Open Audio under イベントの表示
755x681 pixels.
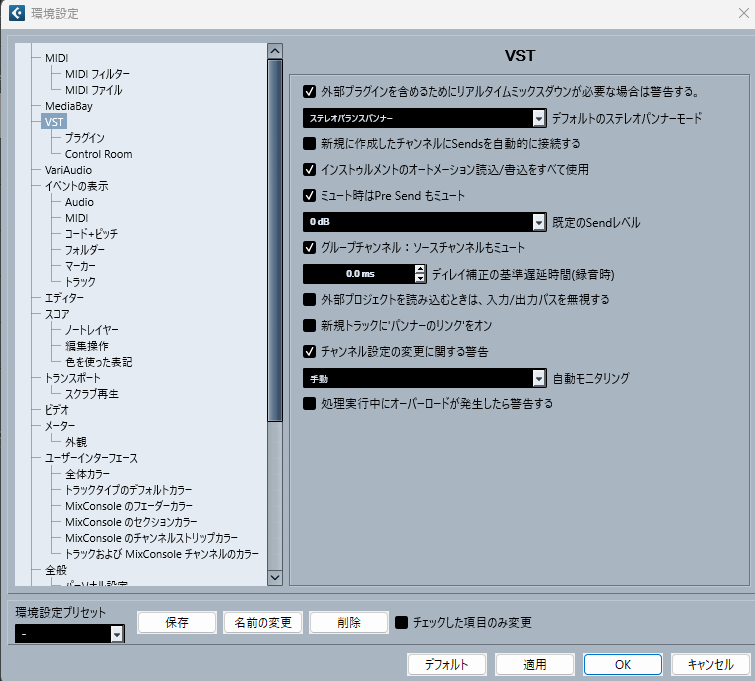tap(79, 202)
